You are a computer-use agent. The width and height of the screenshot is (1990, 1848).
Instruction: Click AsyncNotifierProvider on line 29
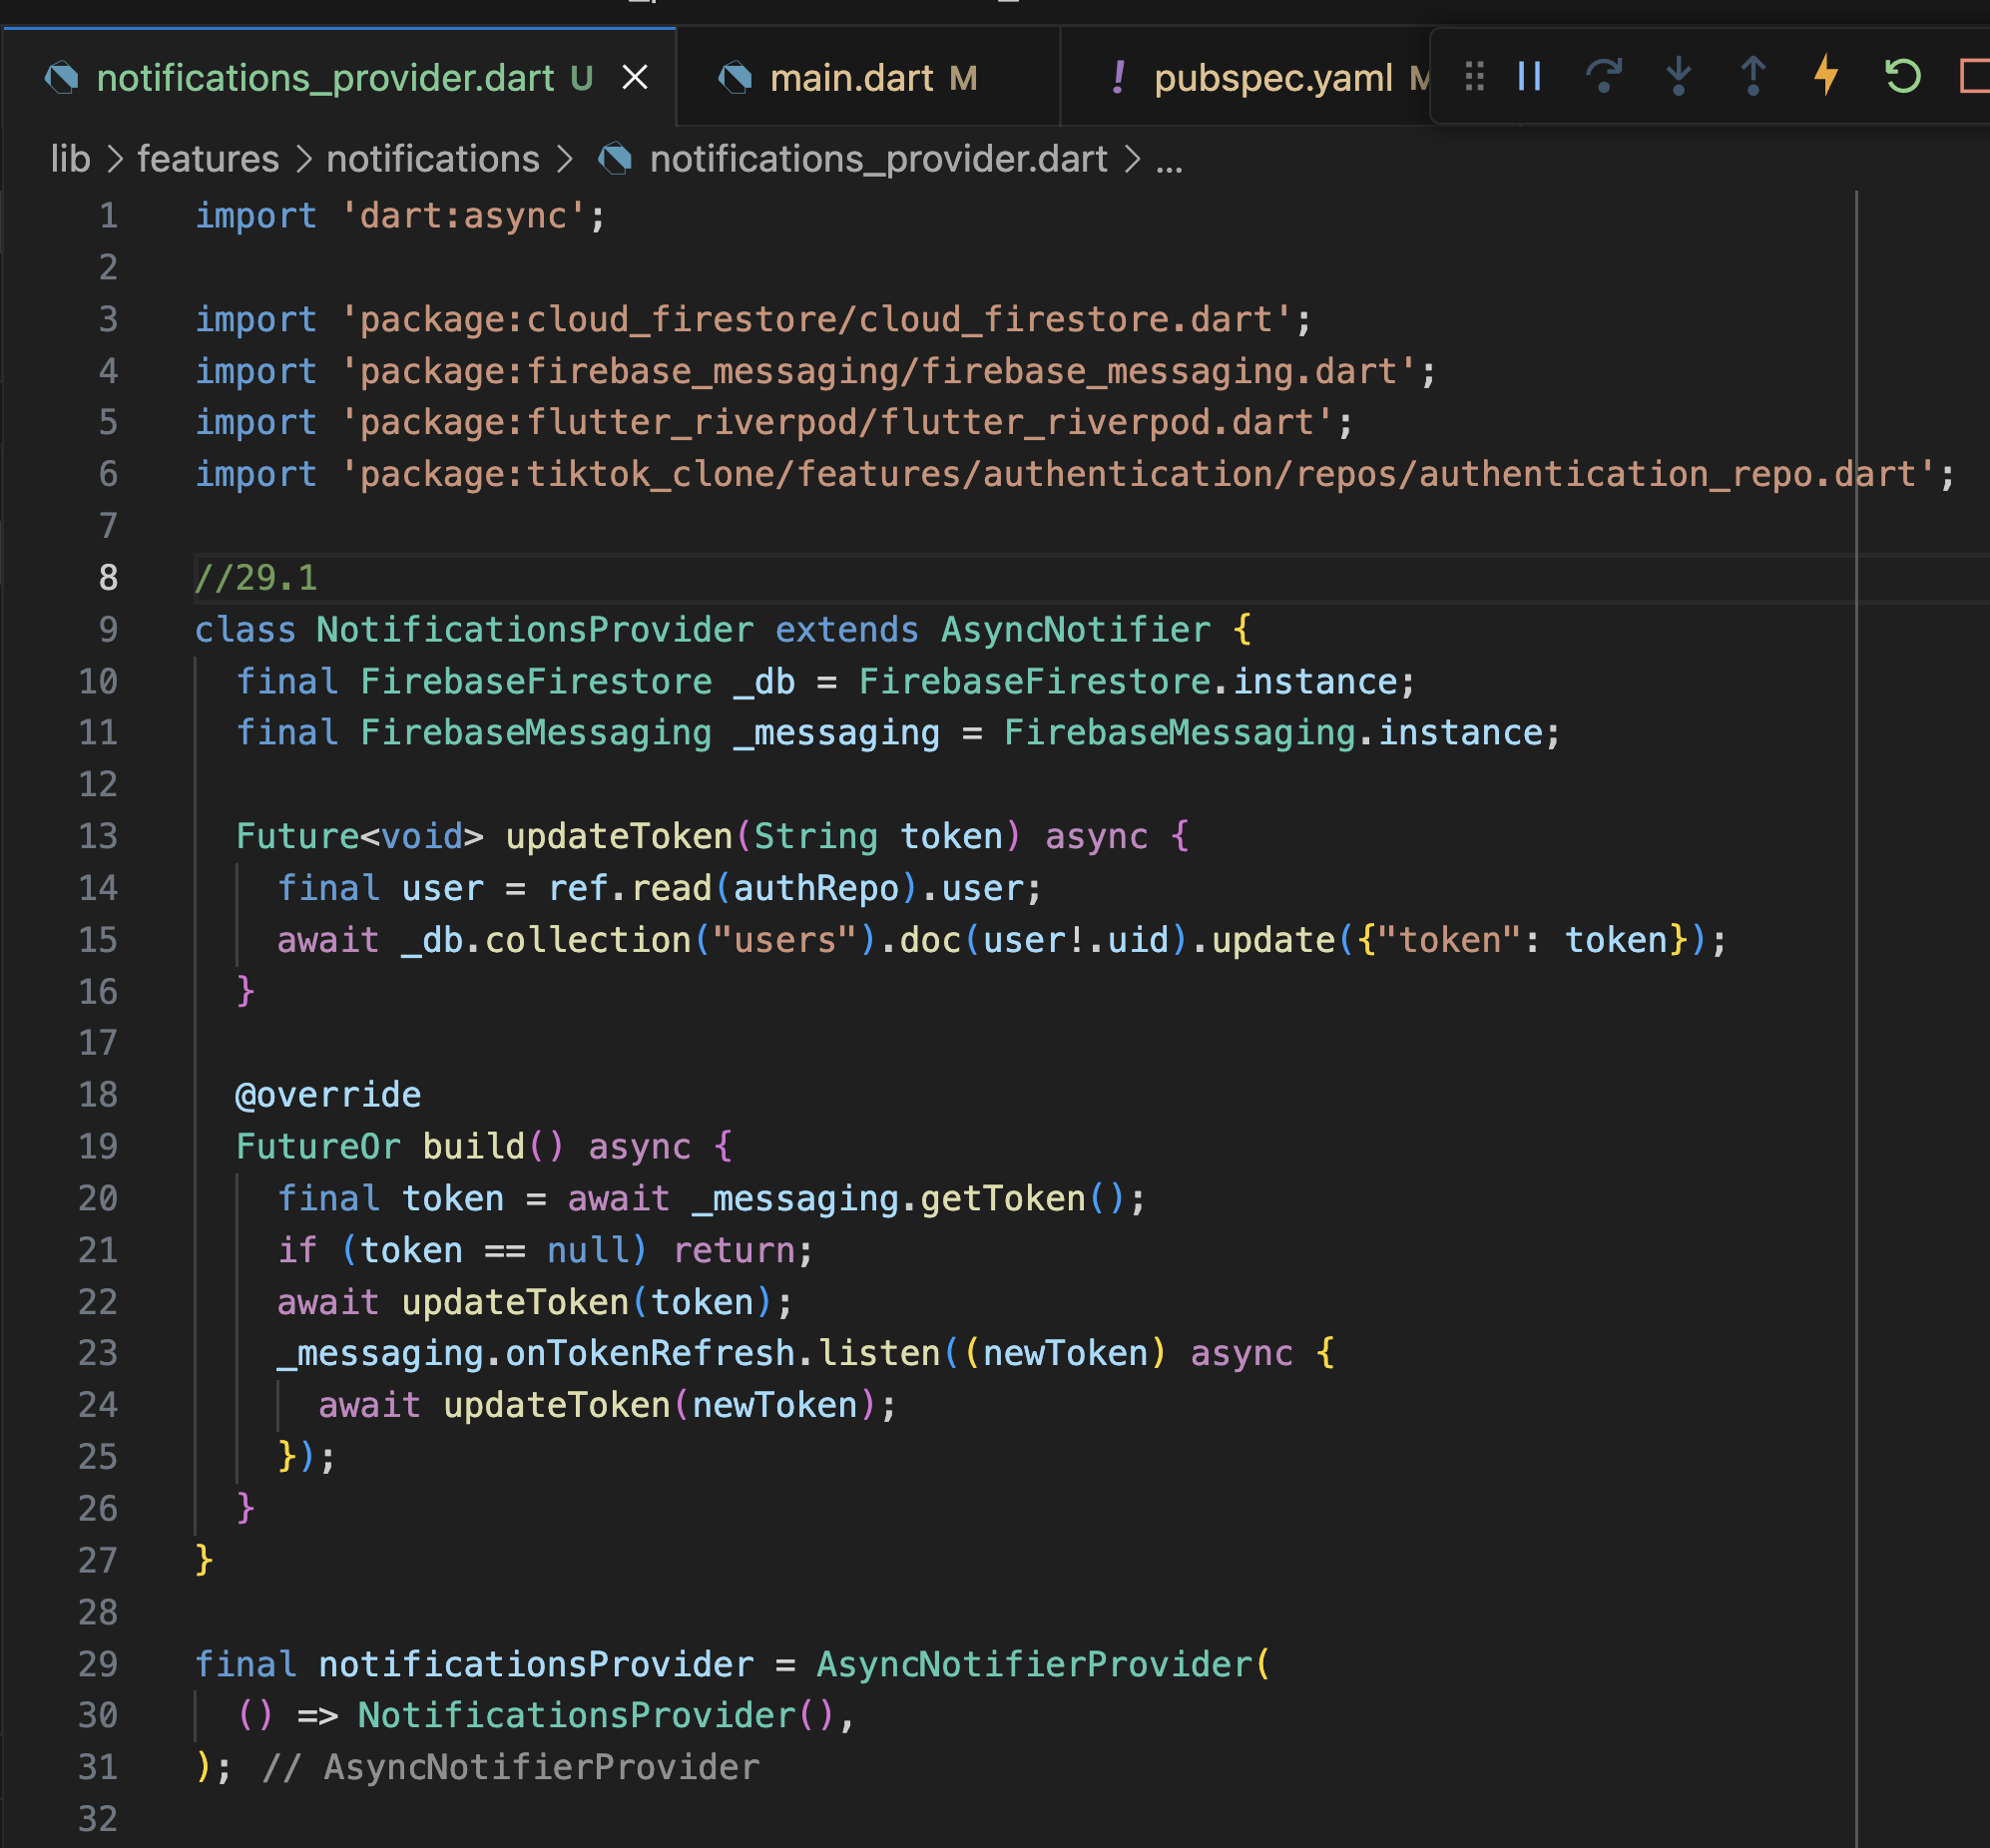tap(1035, 1664)
